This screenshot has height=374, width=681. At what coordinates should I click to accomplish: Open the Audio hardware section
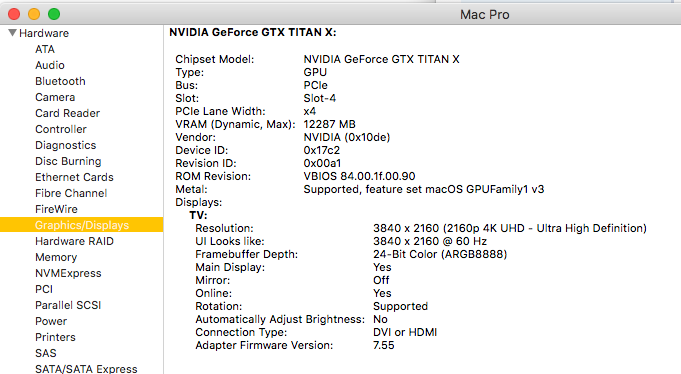(50, 65)
